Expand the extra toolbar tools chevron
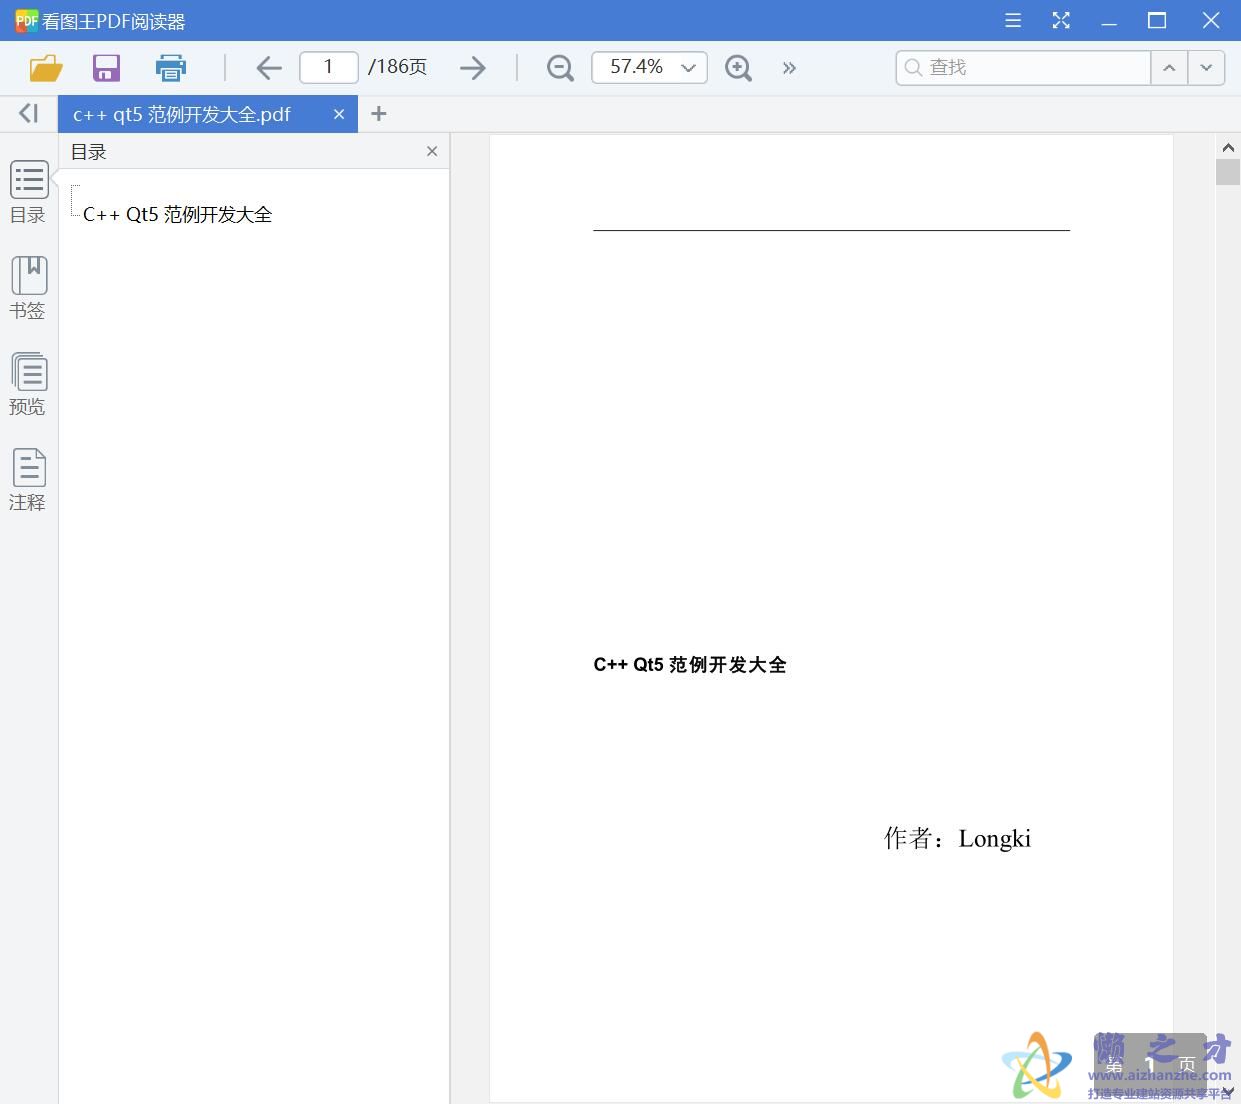The width and height of the screenshot is (1241, 1104). click(789, 67)
